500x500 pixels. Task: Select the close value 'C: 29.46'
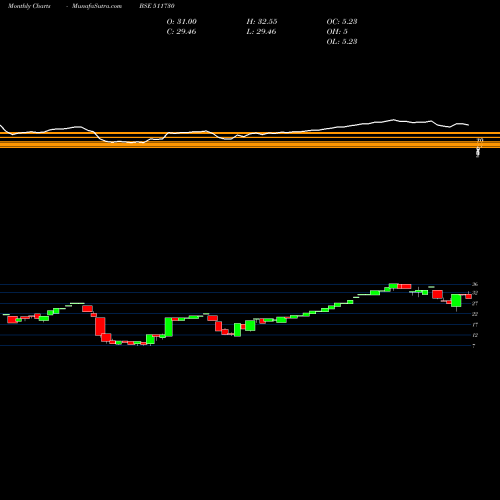[x=181, y=32]
